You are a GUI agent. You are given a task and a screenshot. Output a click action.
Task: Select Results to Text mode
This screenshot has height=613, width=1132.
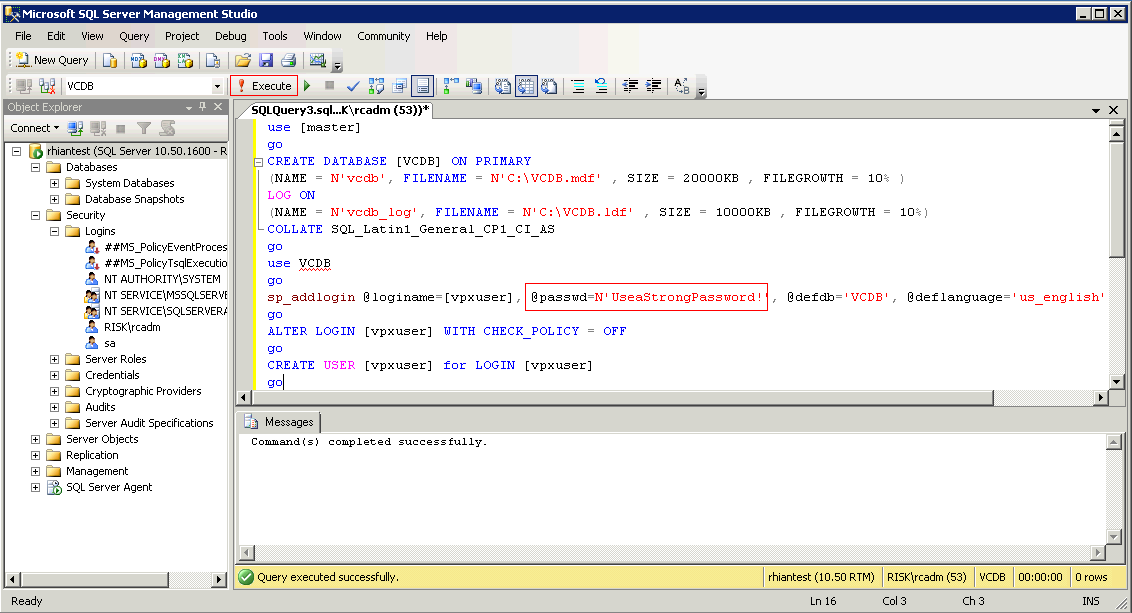[x=502, y=86]
